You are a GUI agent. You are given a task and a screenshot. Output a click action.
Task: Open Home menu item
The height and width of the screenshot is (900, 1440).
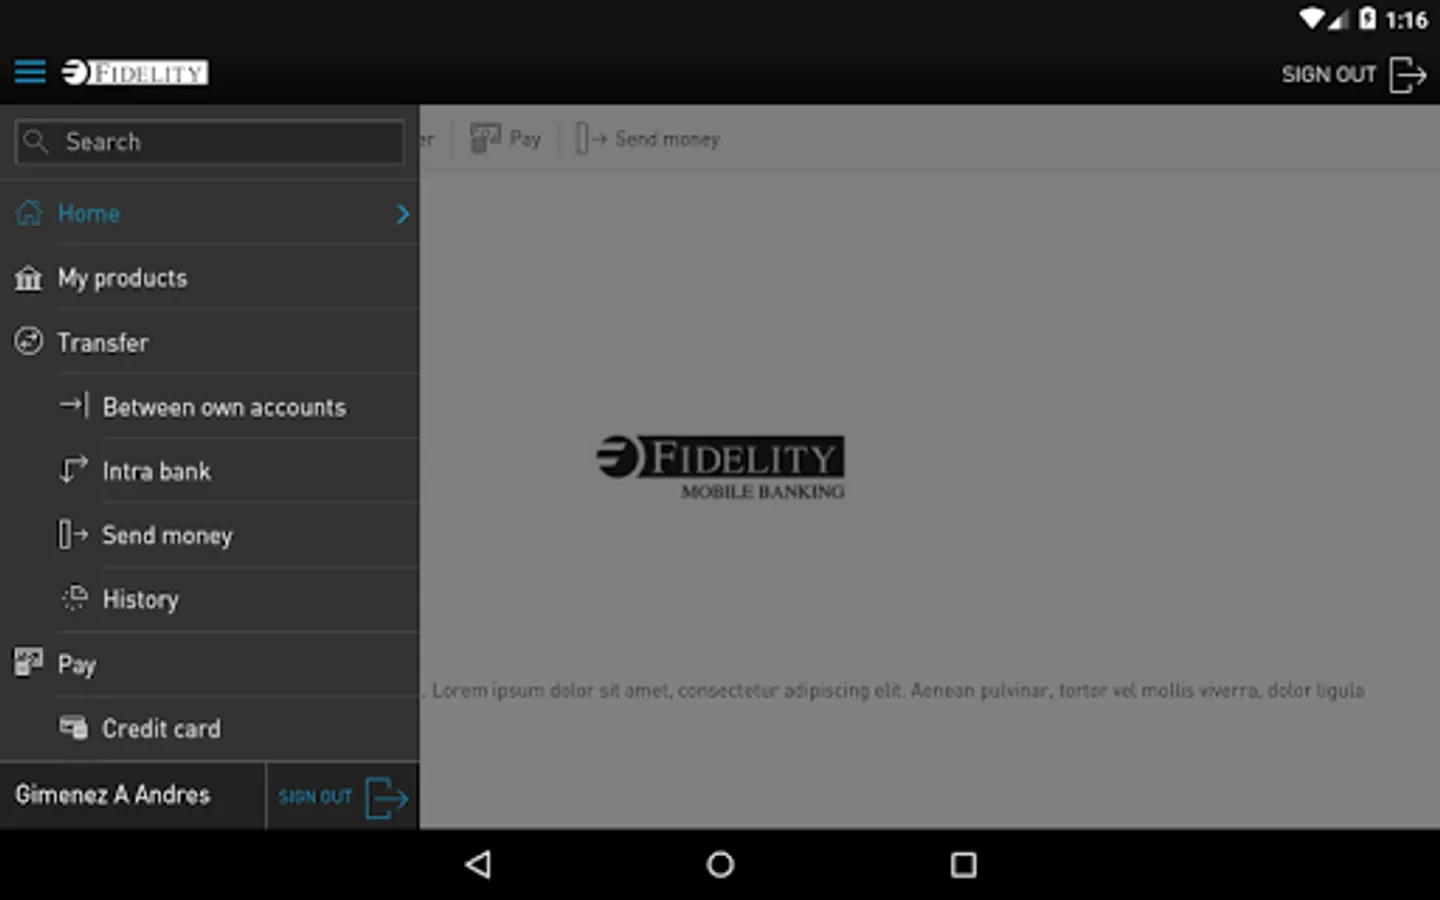tap(210, 213)
